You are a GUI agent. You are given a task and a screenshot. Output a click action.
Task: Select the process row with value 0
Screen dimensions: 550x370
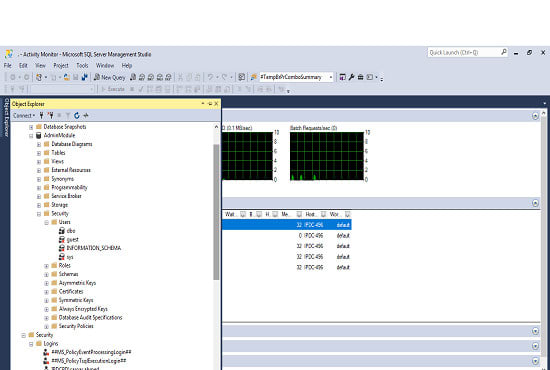[x=287, y=236]
